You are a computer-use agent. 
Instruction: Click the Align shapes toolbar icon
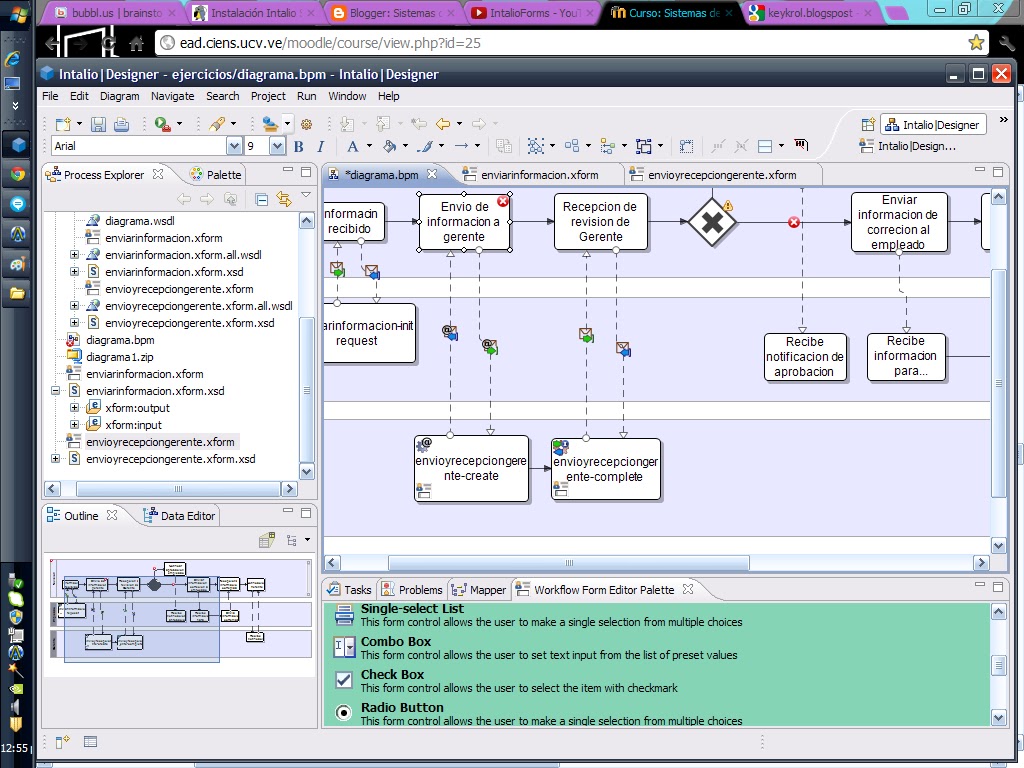607,146
